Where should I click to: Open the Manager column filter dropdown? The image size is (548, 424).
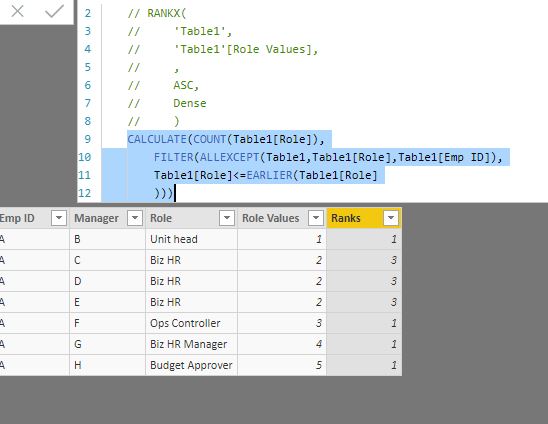[x=135, y=218]
